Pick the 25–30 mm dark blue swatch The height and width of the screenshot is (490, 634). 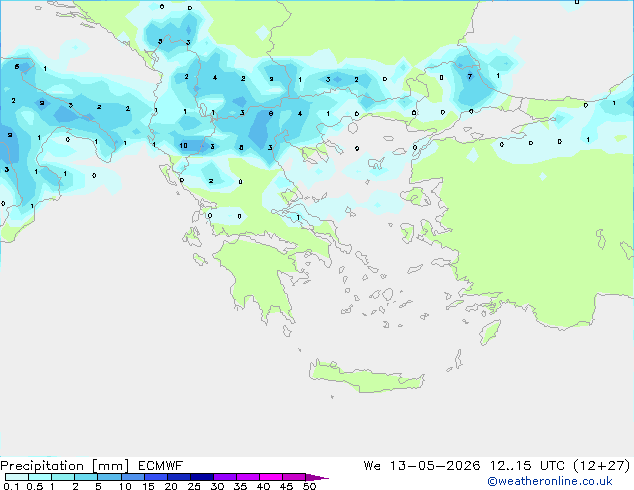coord(202,477)
